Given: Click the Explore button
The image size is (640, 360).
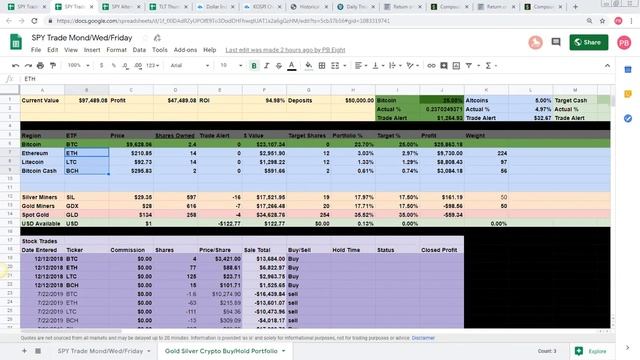Looking at the screenshot, I should click(x=591, y=351).
